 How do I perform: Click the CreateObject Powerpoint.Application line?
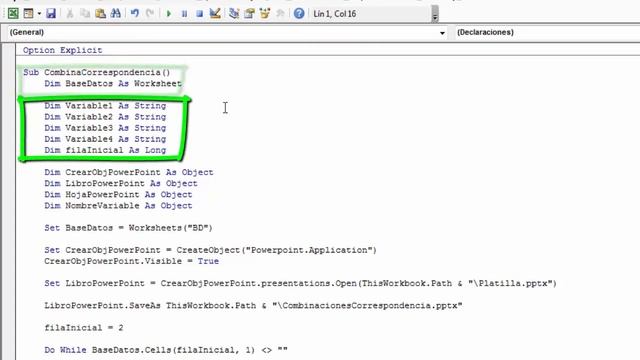210,250
